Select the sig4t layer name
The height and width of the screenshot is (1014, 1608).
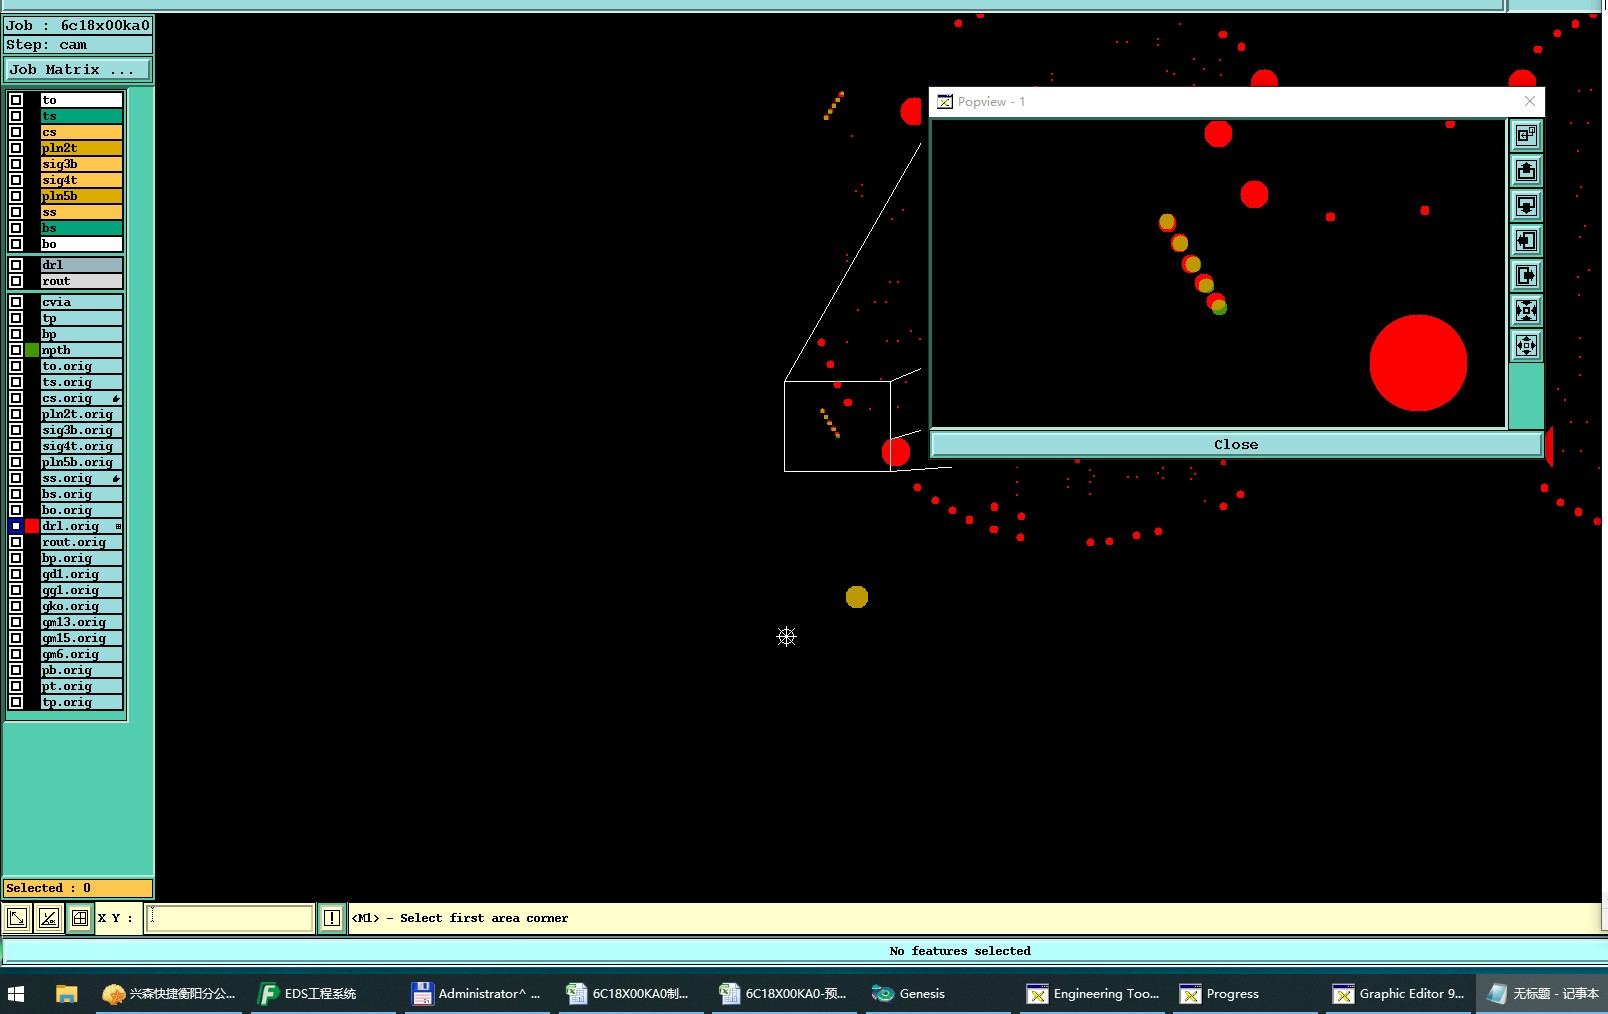click(x=81, y=180)
